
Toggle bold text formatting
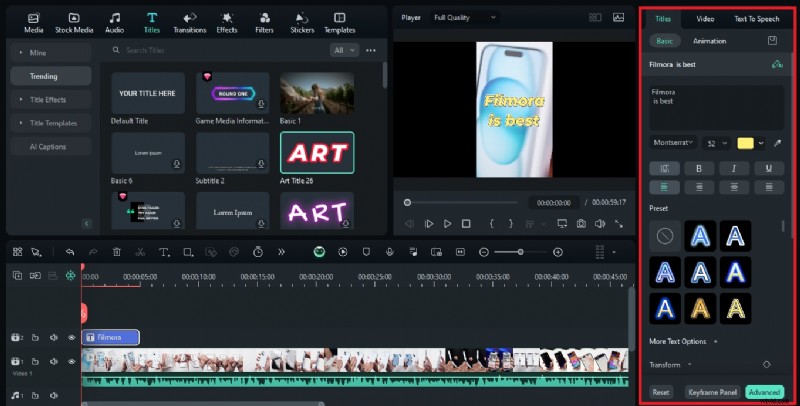[x=698, y=168]
